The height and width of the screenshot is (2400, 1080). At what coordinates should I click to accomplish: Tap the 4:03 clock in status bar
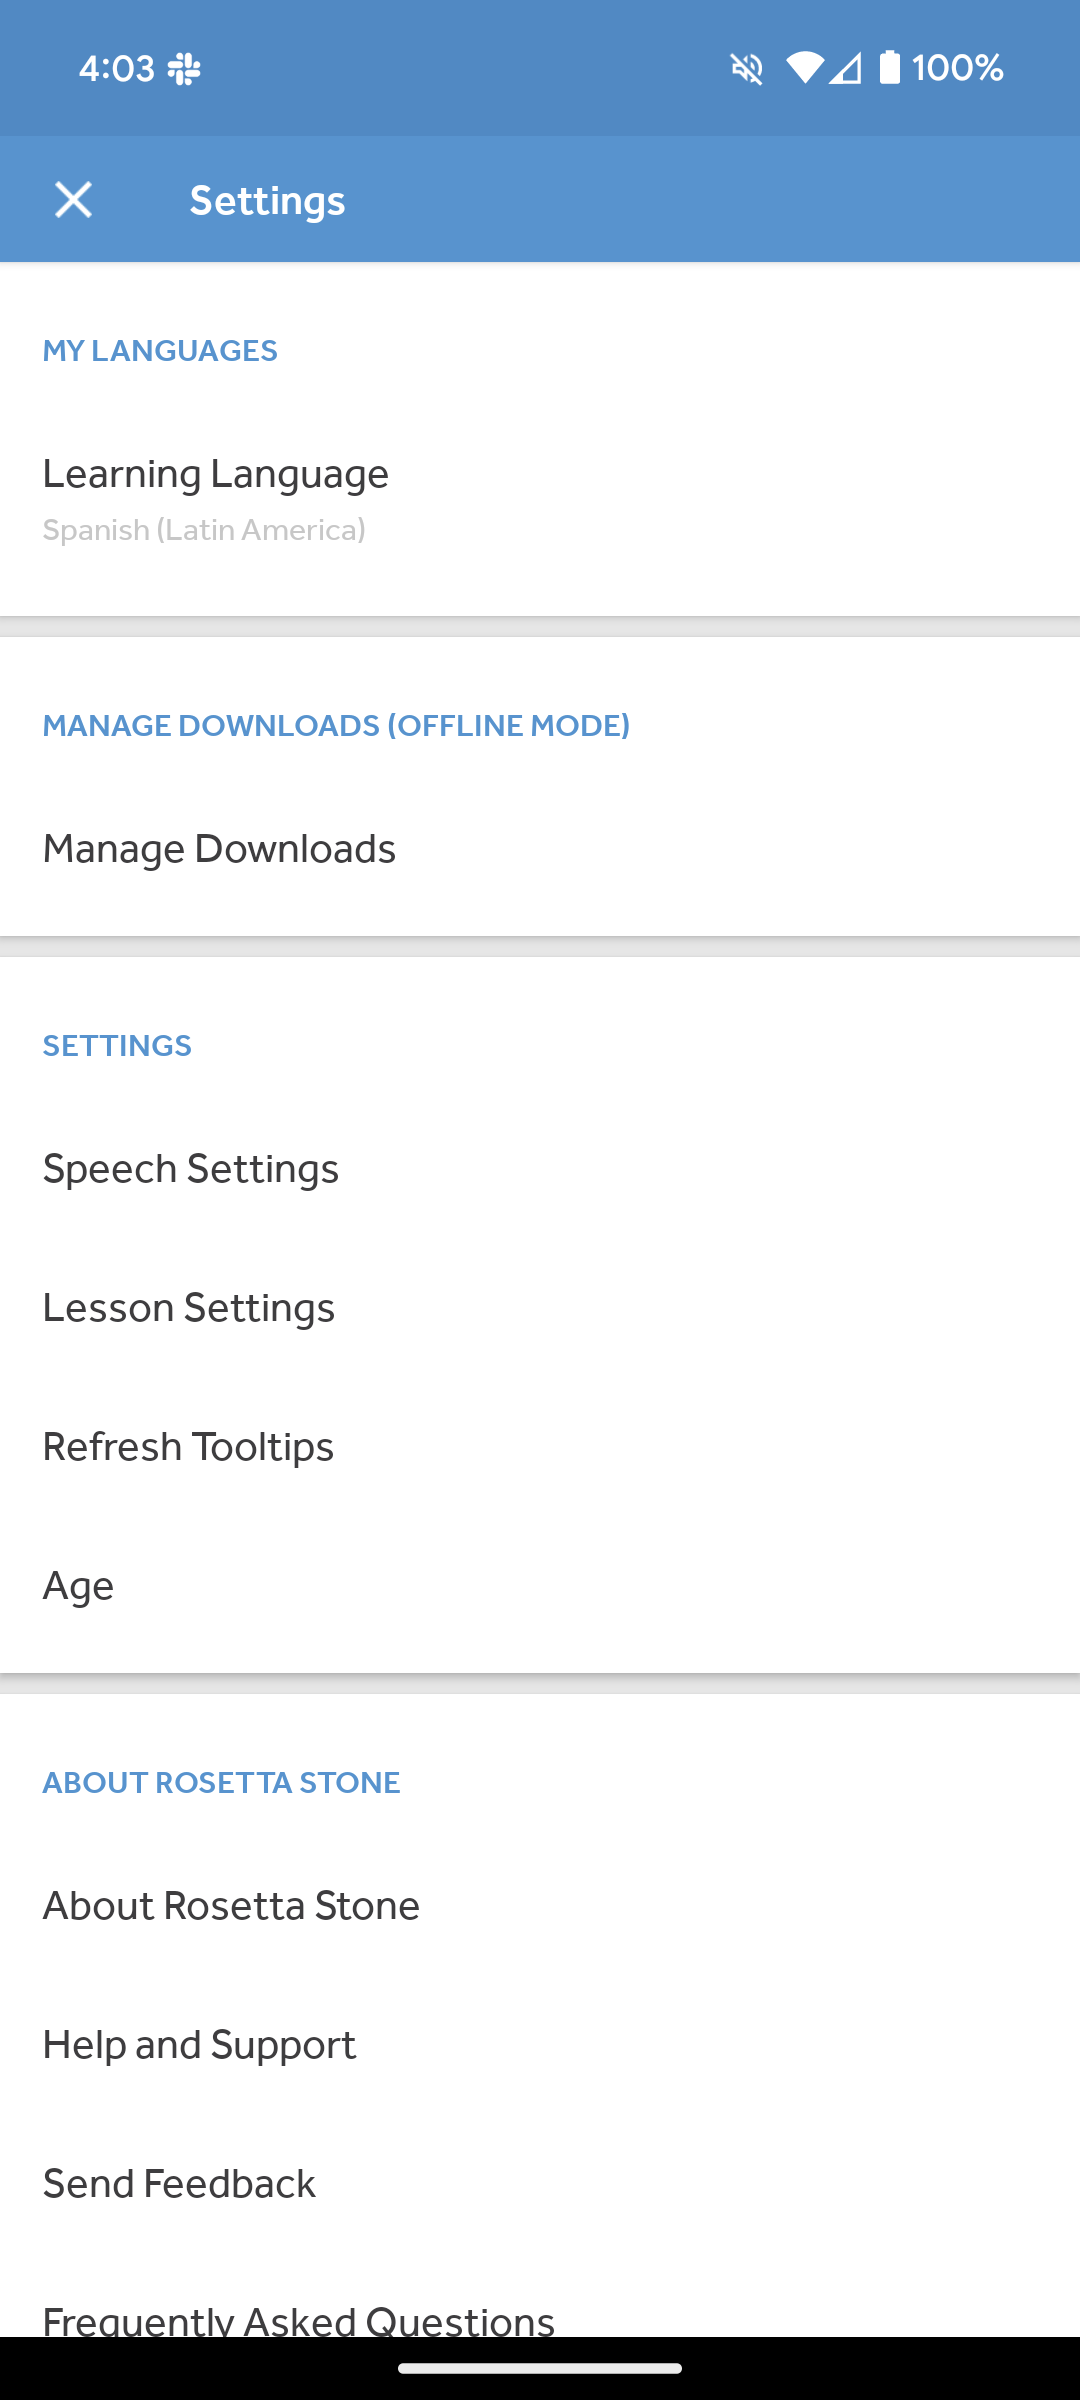(116, 68)
